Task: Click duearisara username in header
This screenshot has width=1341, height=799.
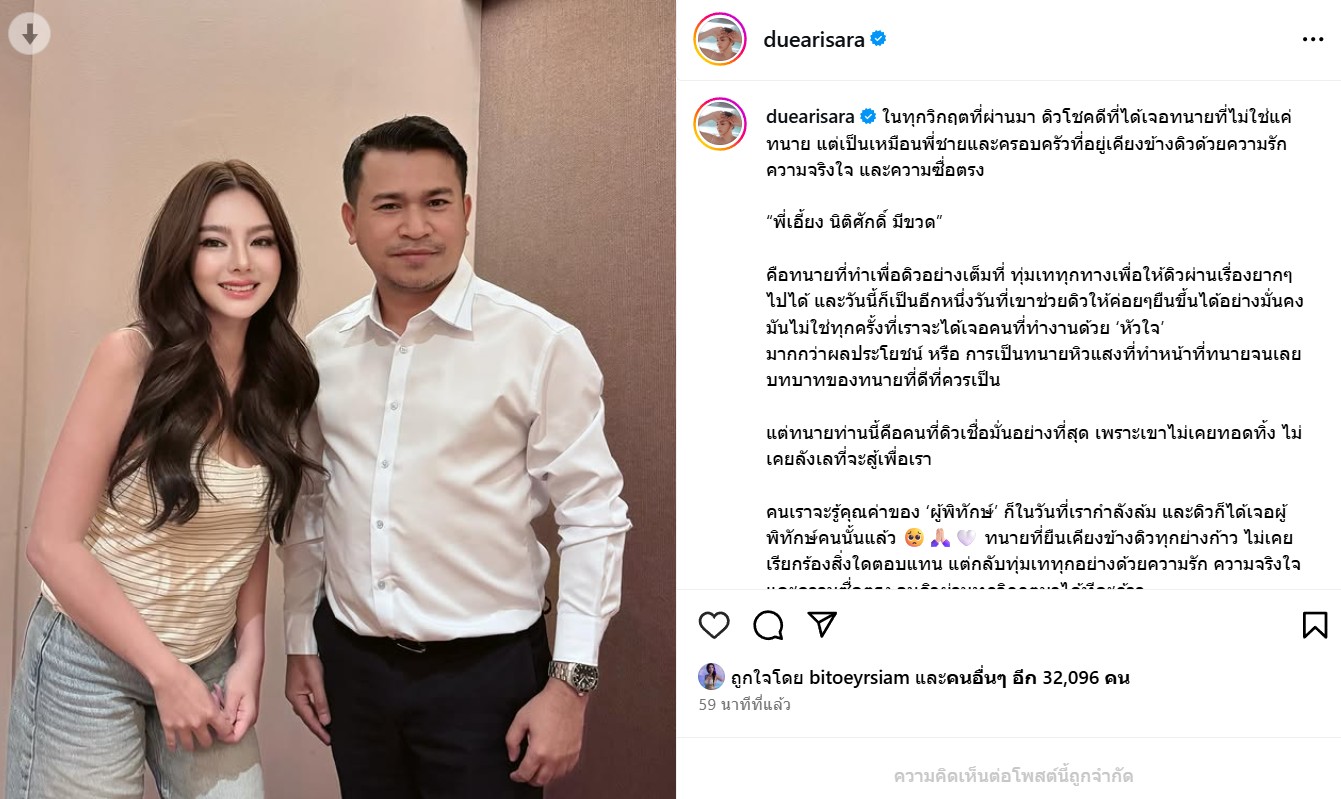Action: tap(814, 40)
